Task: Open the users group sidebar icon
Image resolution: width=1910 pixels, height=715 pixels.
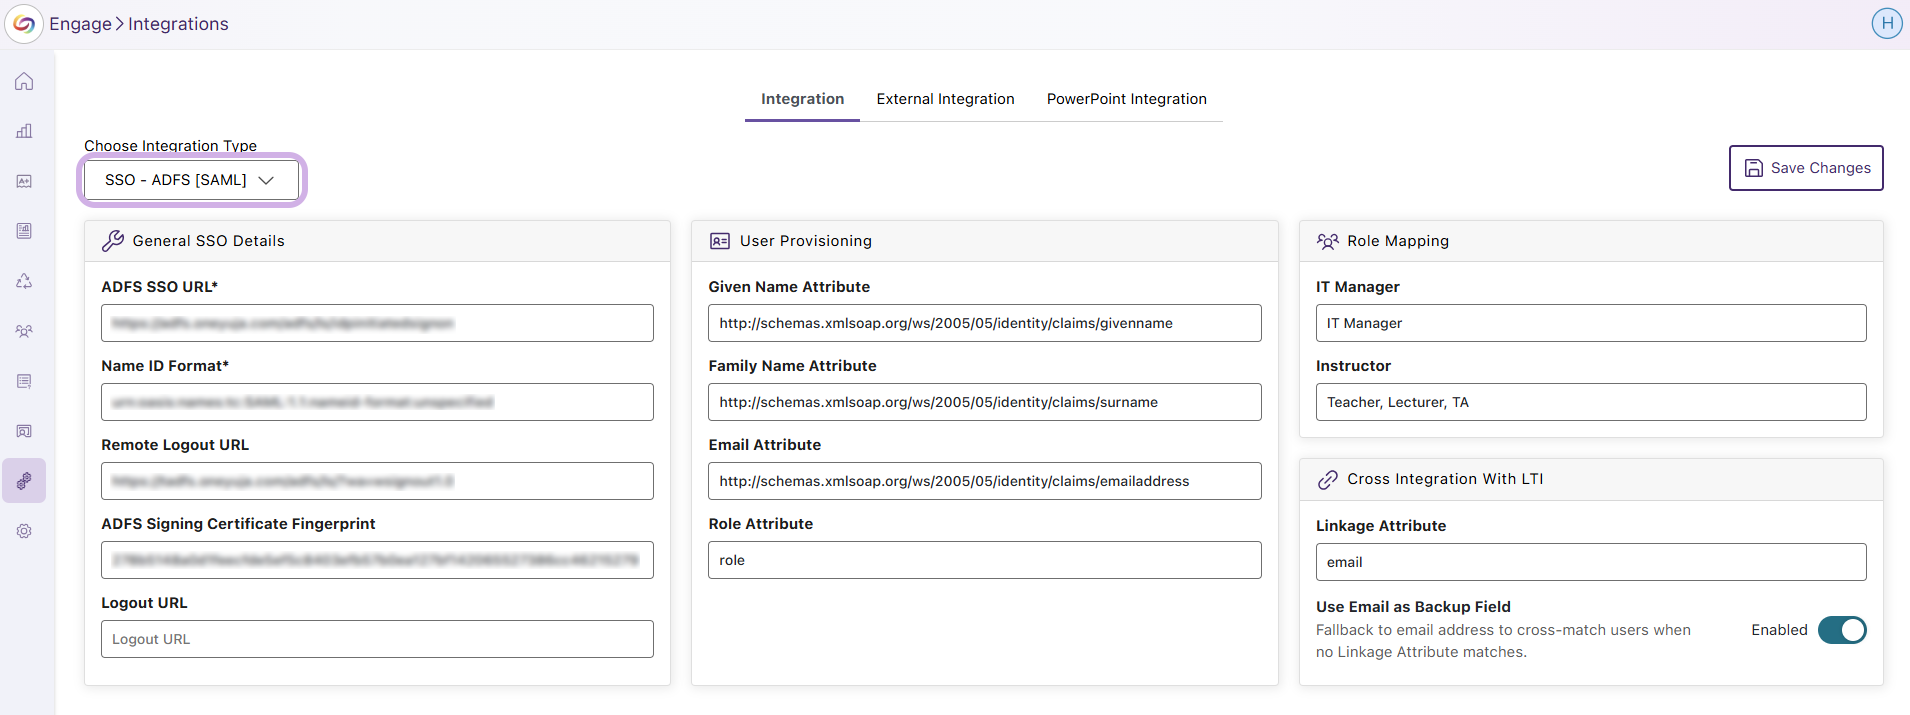Action: tap(24, 331)
